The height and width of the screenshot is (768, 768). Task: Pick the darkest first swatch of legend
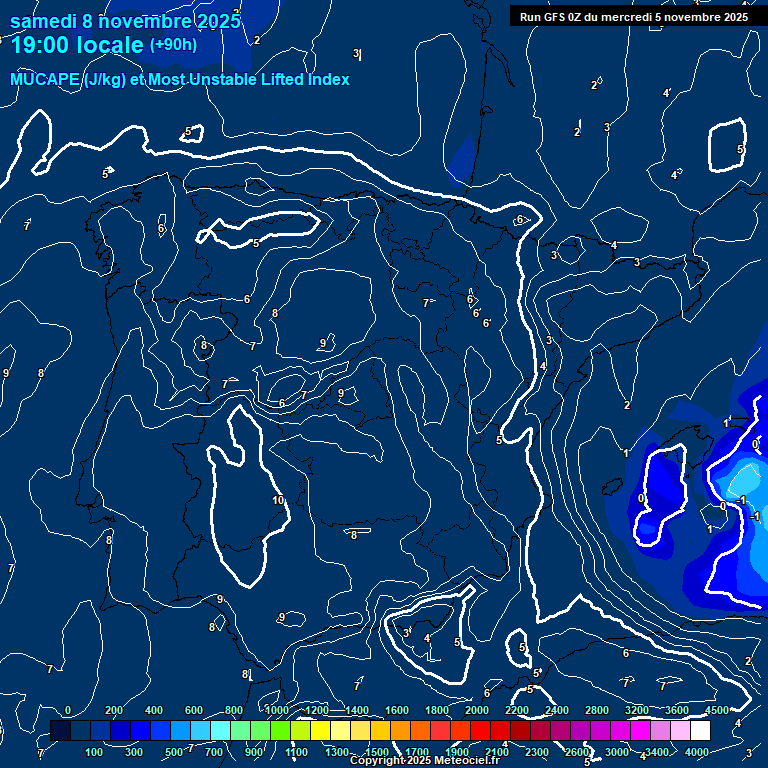[x=60, y=730]
